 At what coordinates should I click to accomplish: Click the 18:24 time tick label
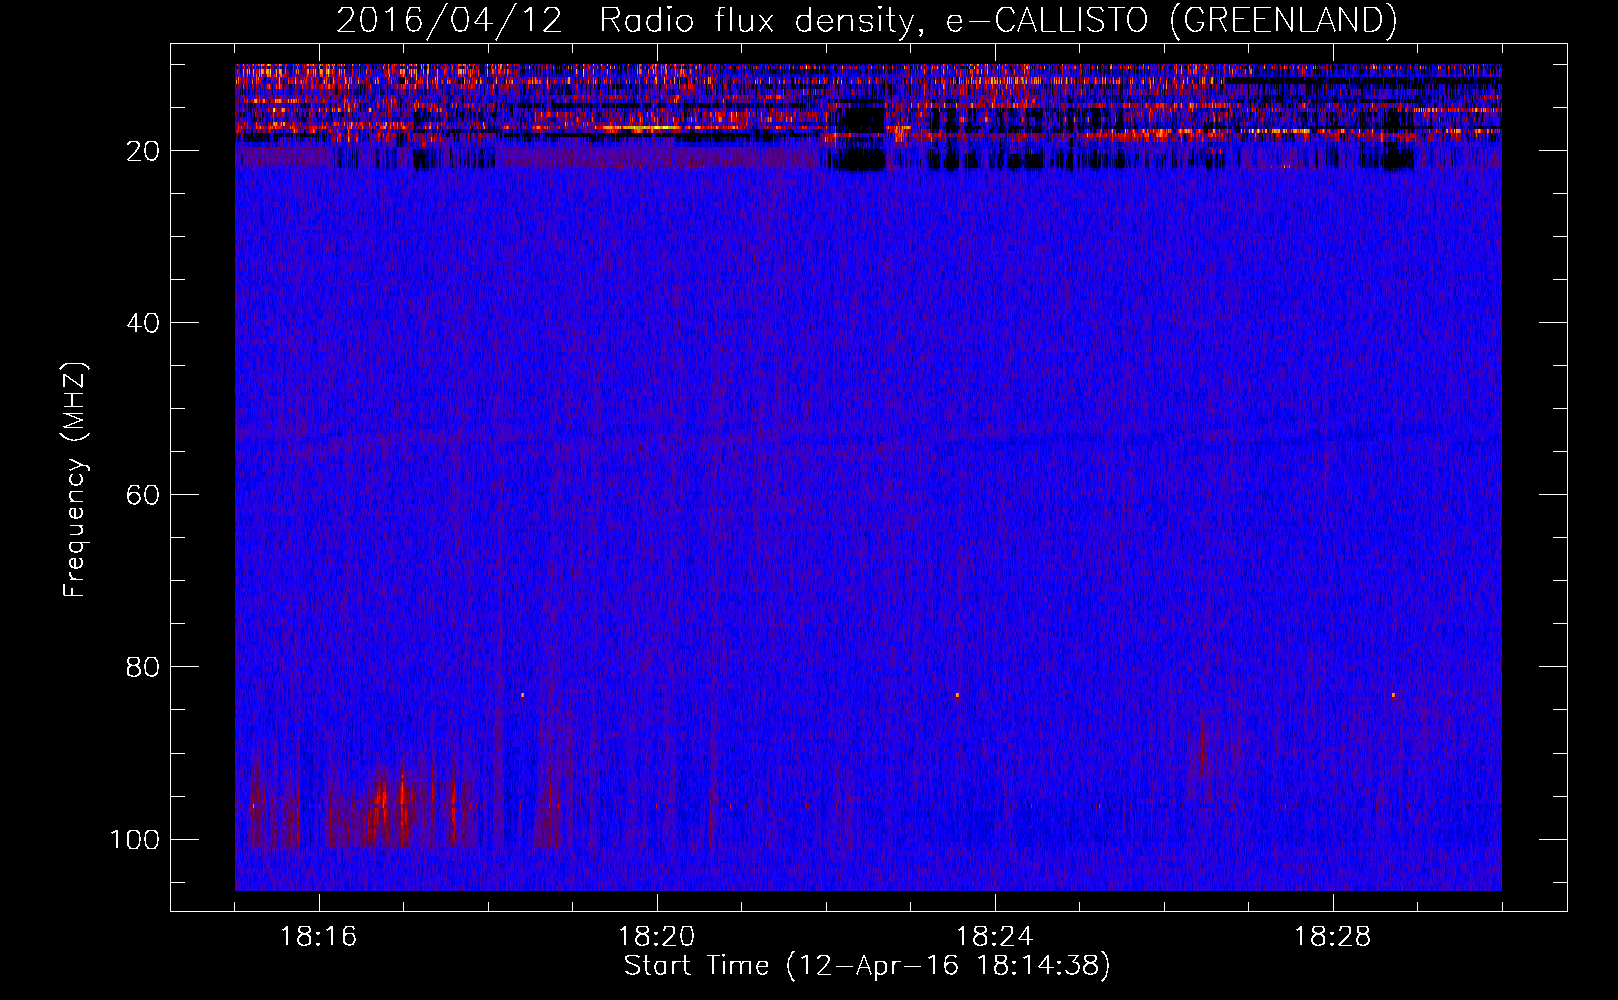[x=995, y=937]
